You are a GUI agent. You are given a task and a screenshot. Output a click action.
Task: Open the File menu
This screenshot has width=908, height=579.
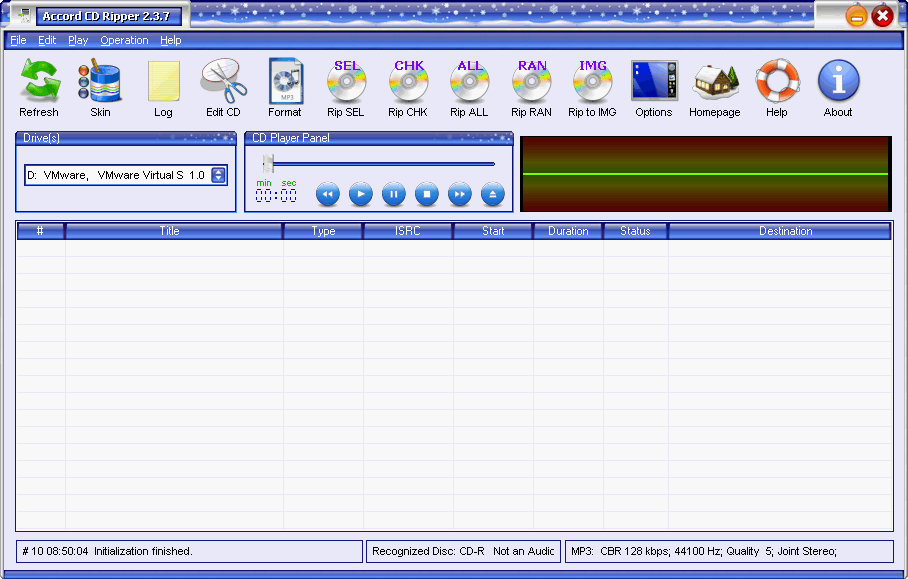(x=18, y=40)
